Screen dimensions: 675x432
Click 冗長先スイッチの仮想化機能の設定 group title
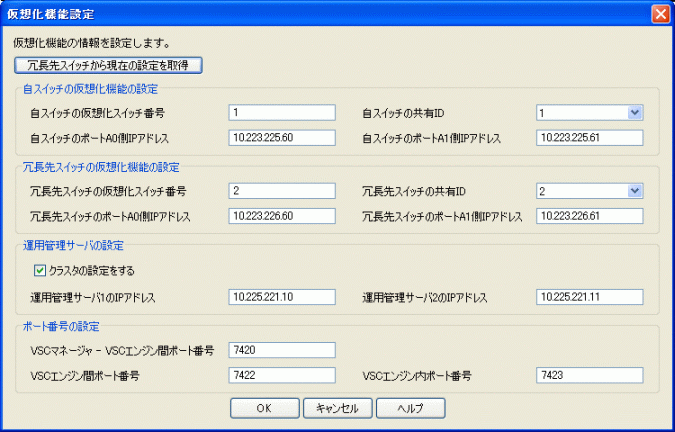[101, 167]
